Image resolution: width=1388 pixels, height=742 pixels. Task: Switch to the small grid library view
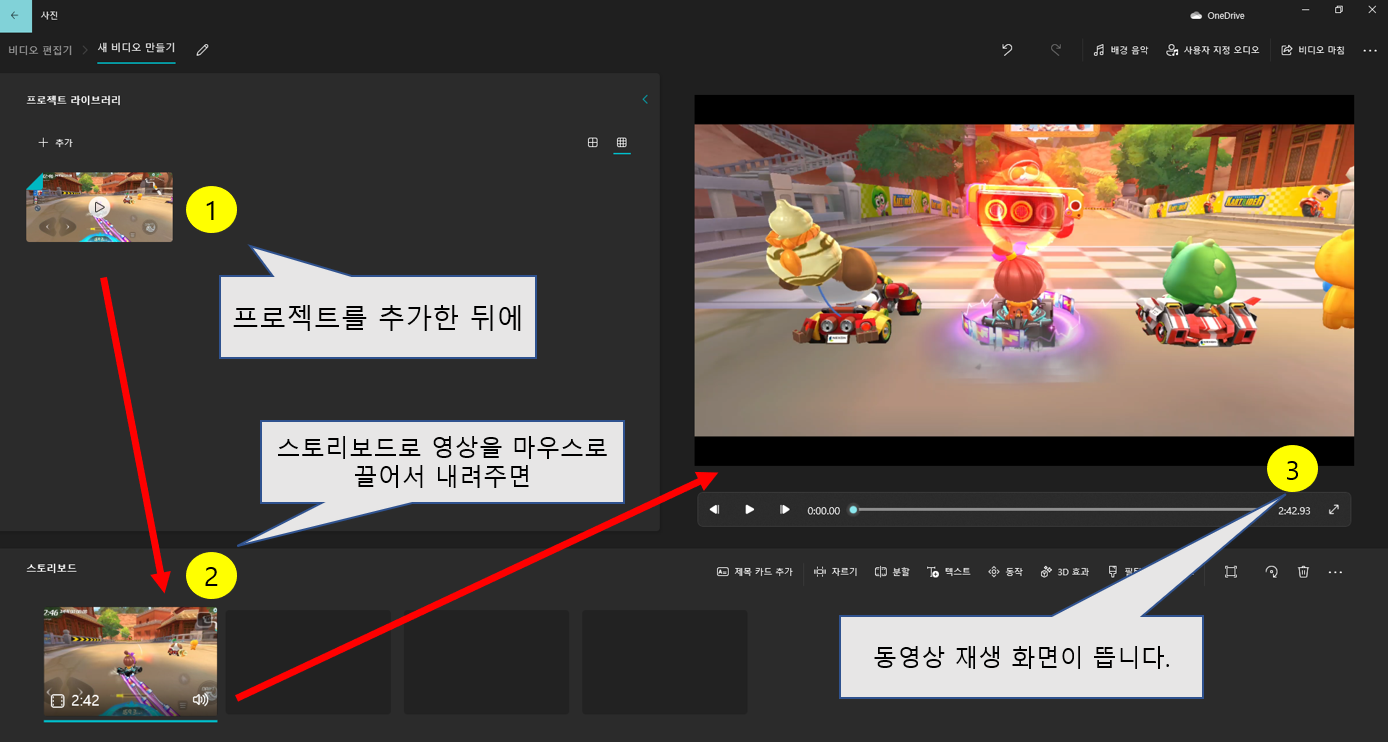(x=622, y=143)
